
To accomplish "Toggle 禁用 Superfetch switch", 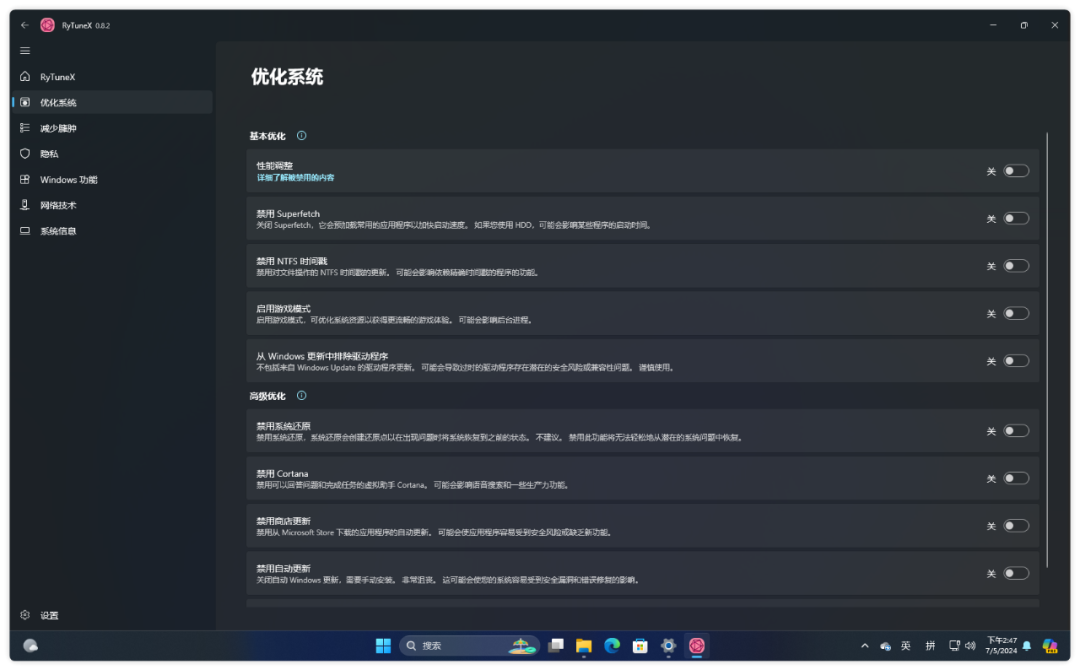I will (1016, 218).
